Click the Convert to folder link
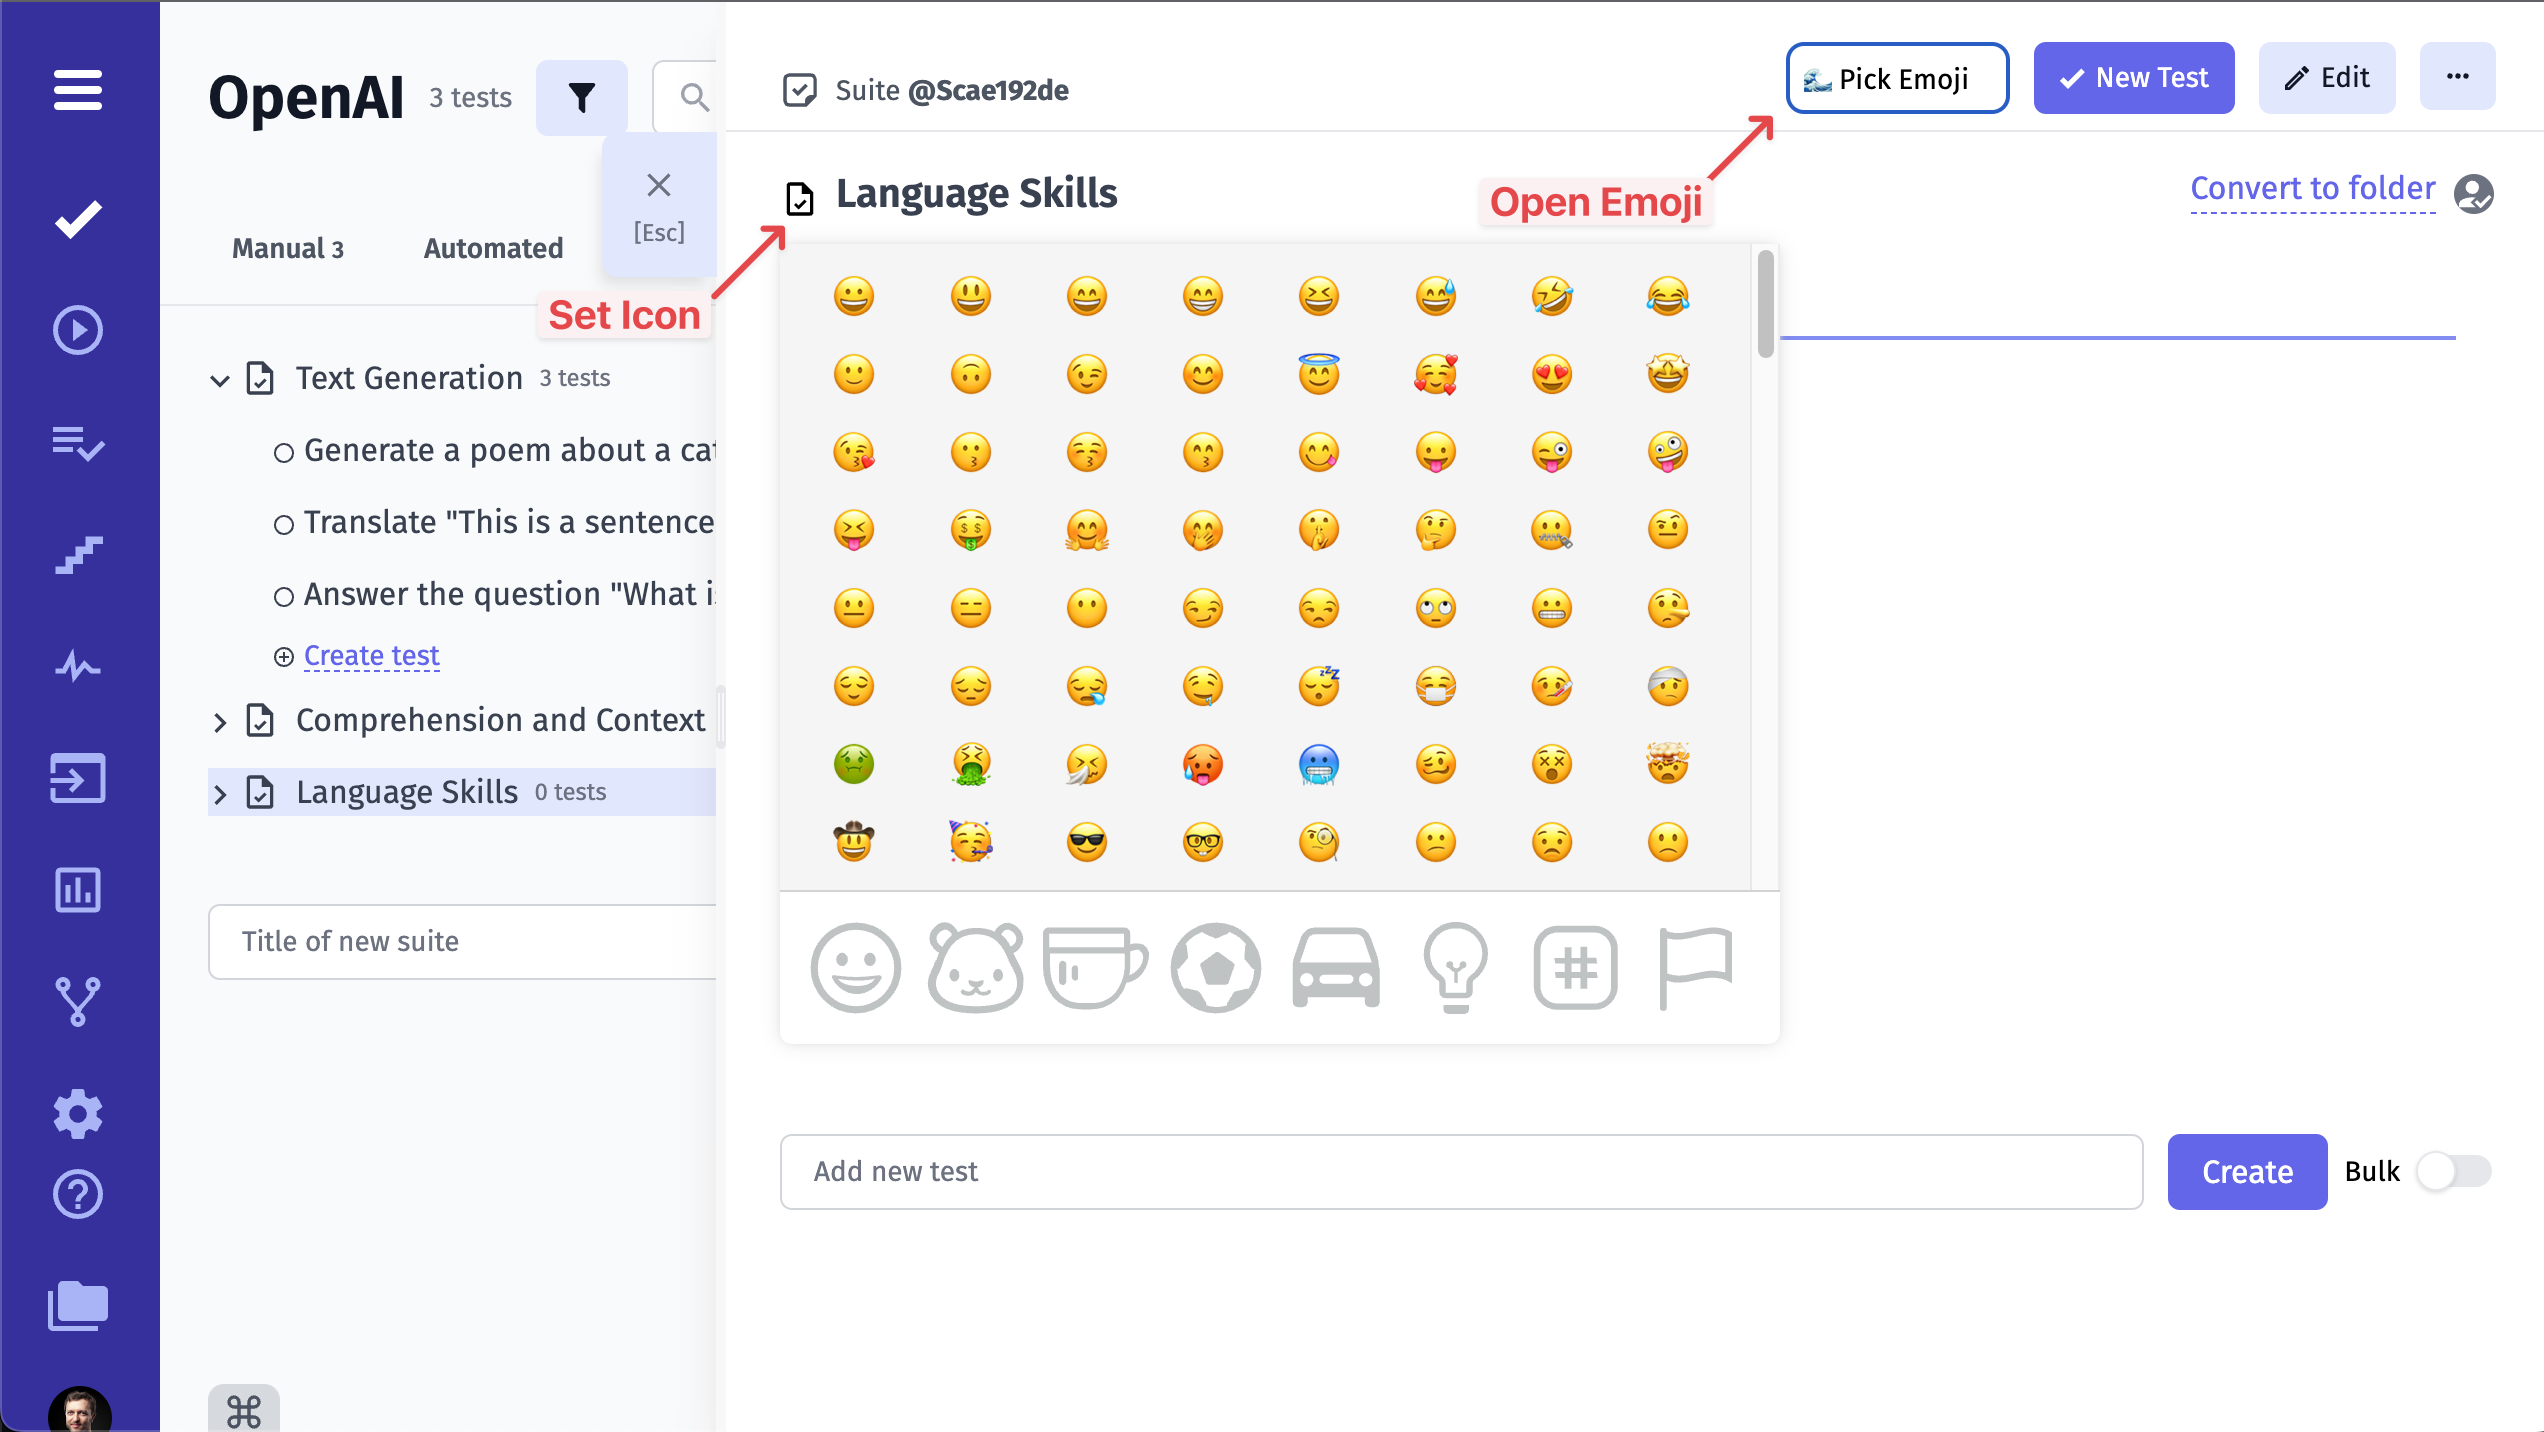Viewport: 2544px width, 1432px height. click(2312, 188)
